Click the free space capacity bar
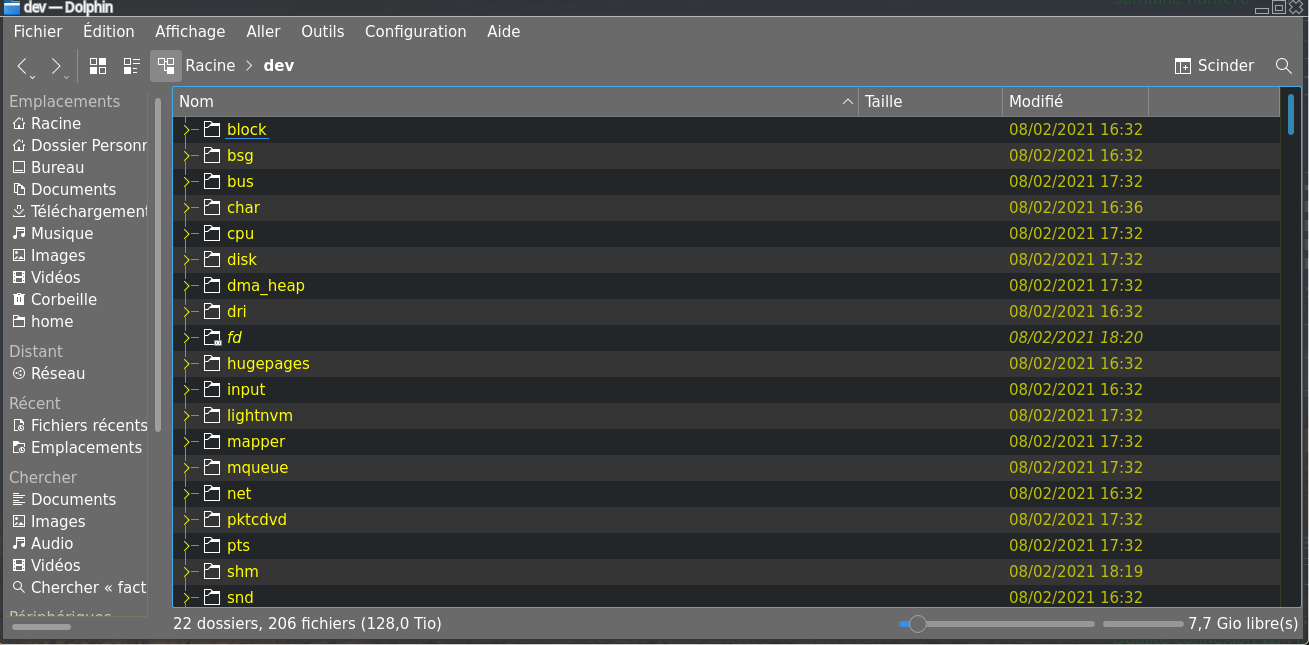Viewport: 1309px width, 645px height. pos(1143,624)
